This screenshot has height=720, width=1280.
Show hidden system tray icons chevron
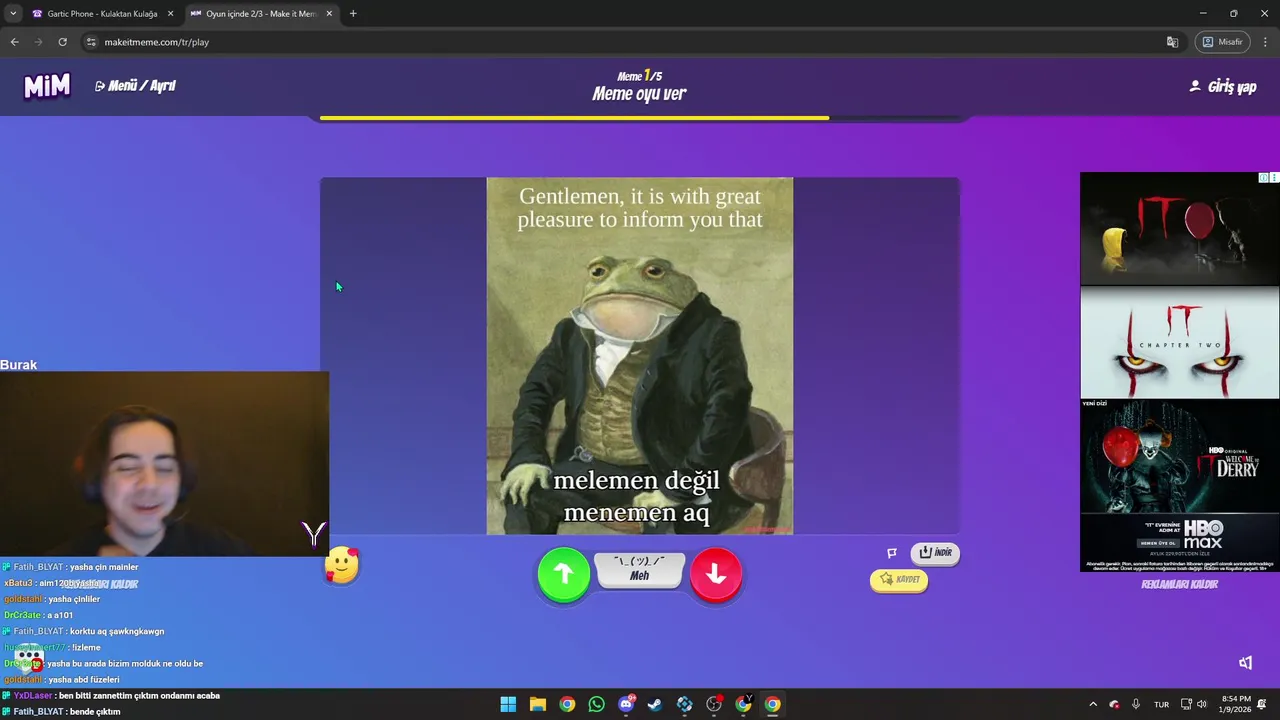tap(1092, 704)
